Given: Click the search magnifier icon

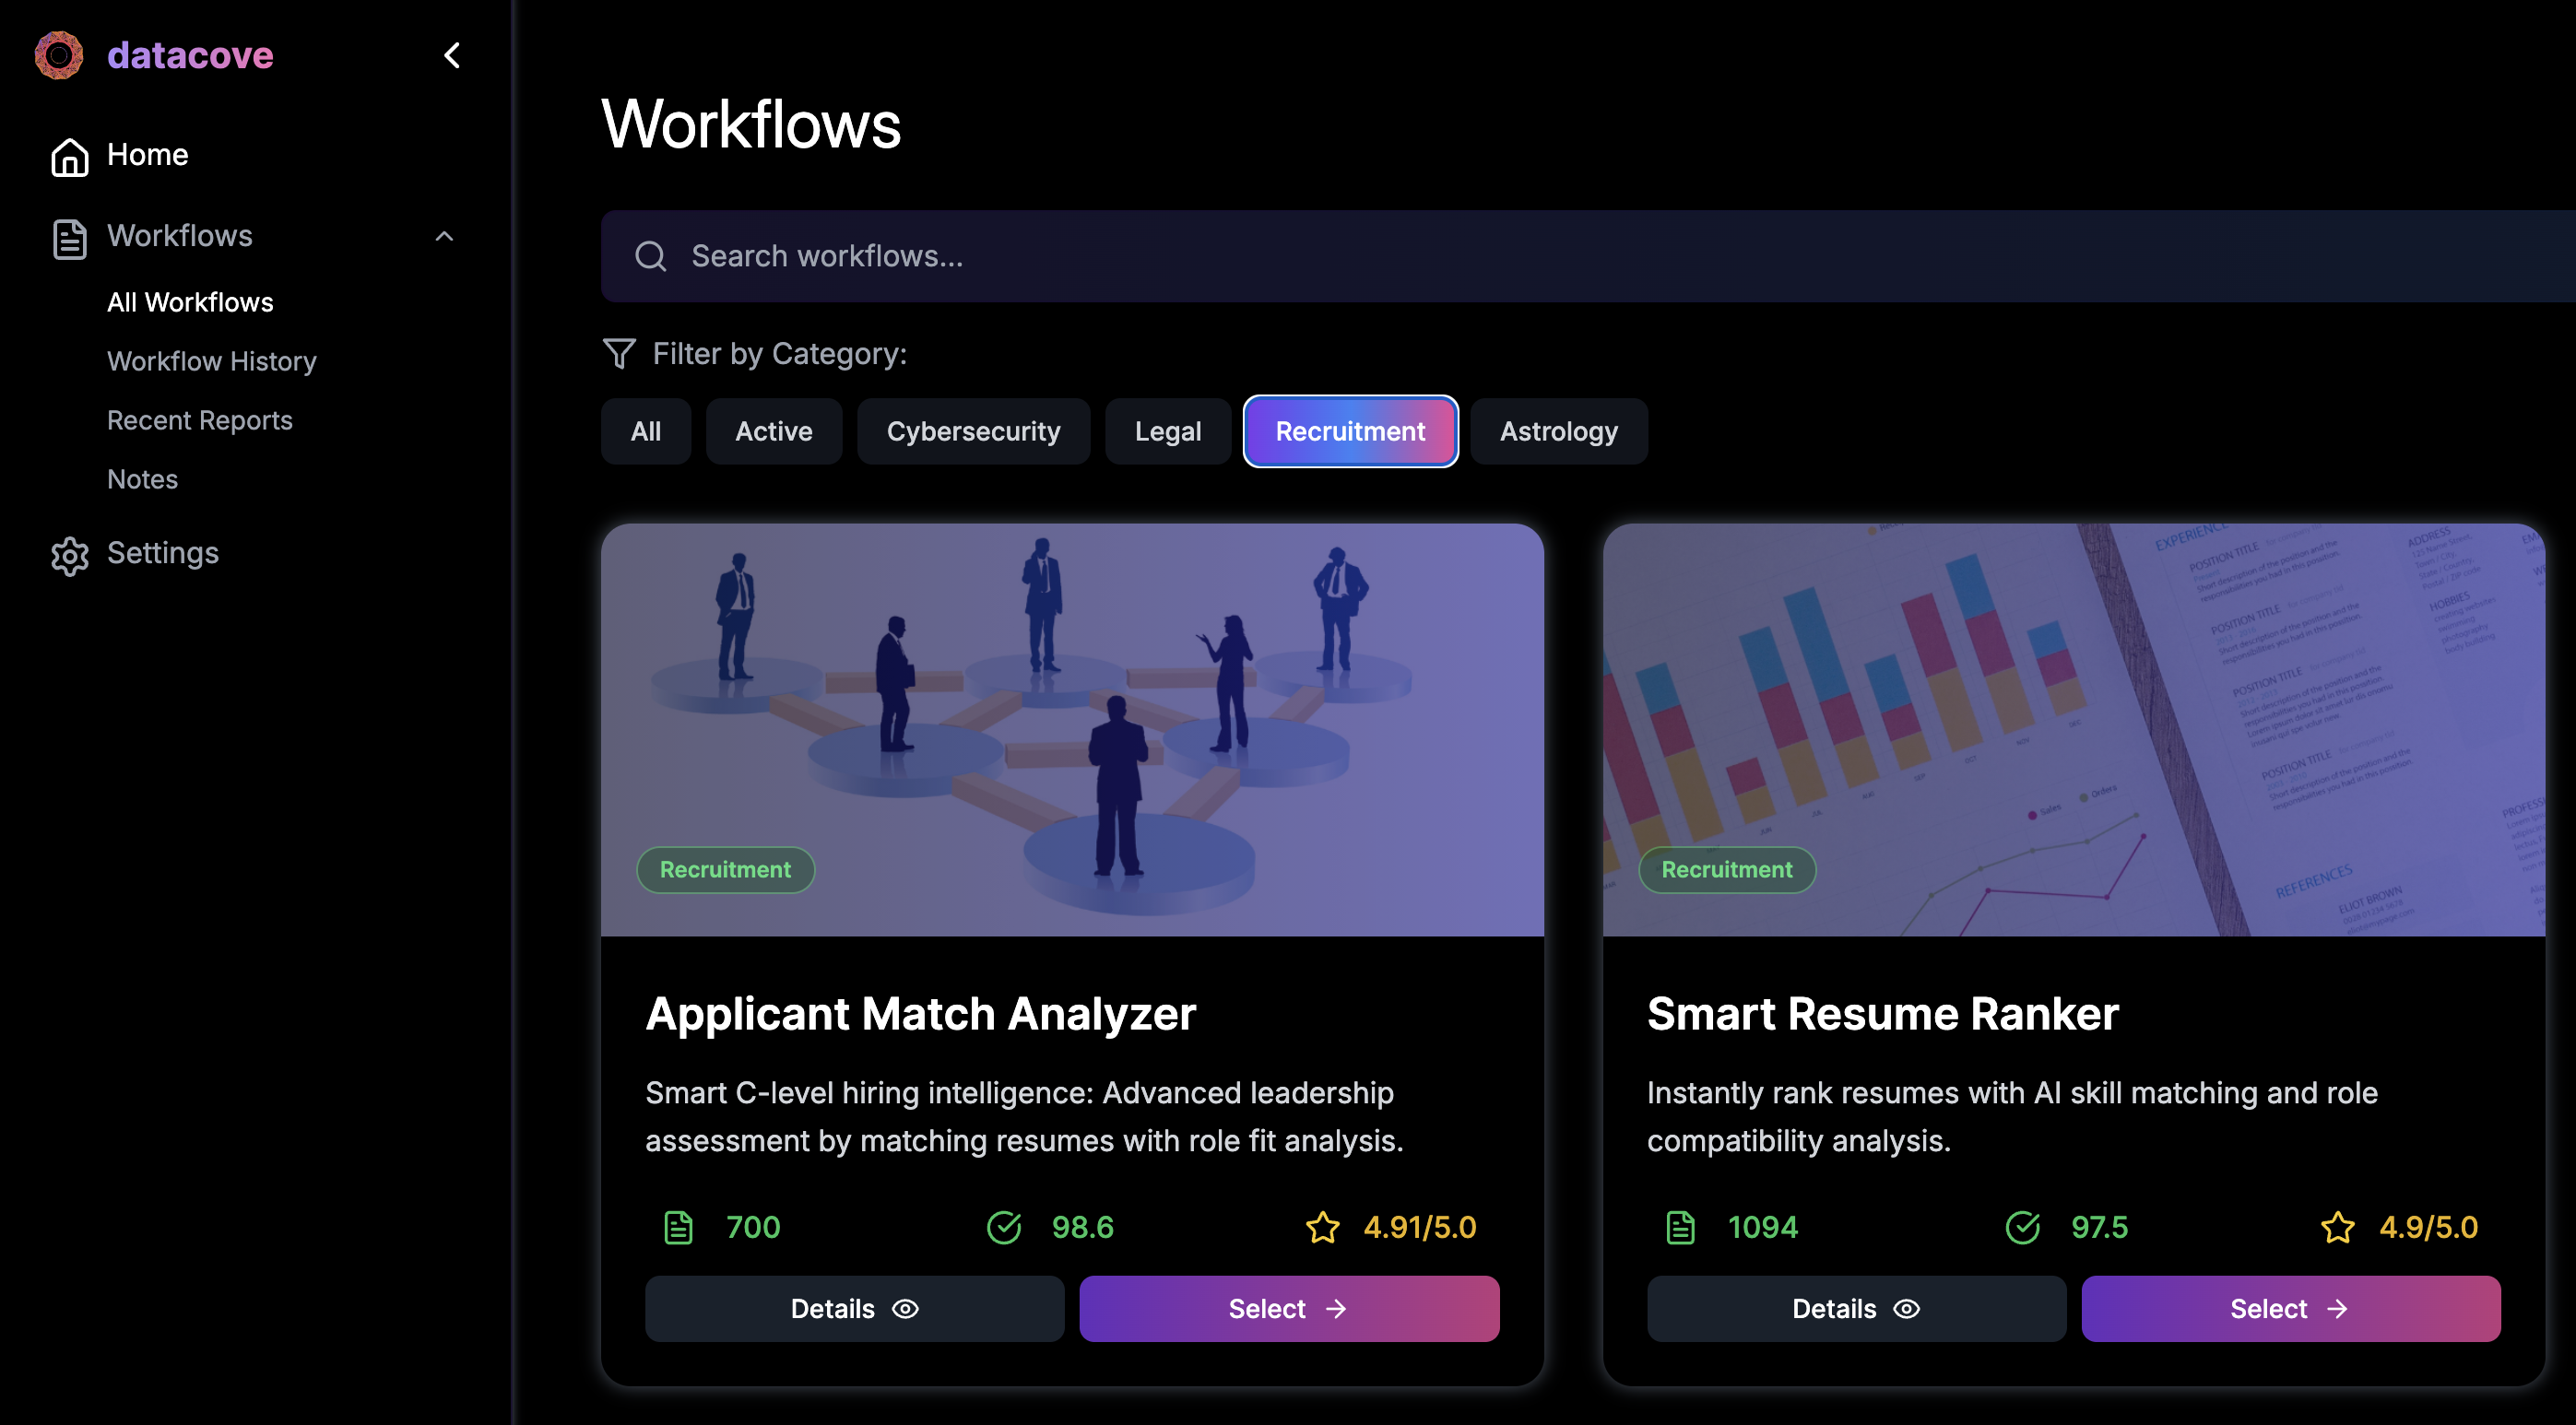Looking at the screenshot, I should (x=650, y=256).
